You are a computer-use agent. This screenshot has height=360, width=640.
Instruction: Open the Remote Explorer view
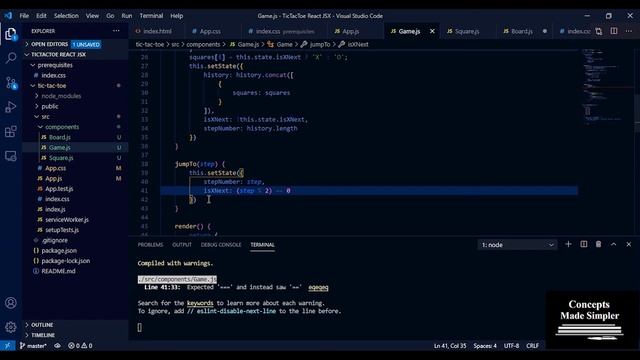(11, 156)
